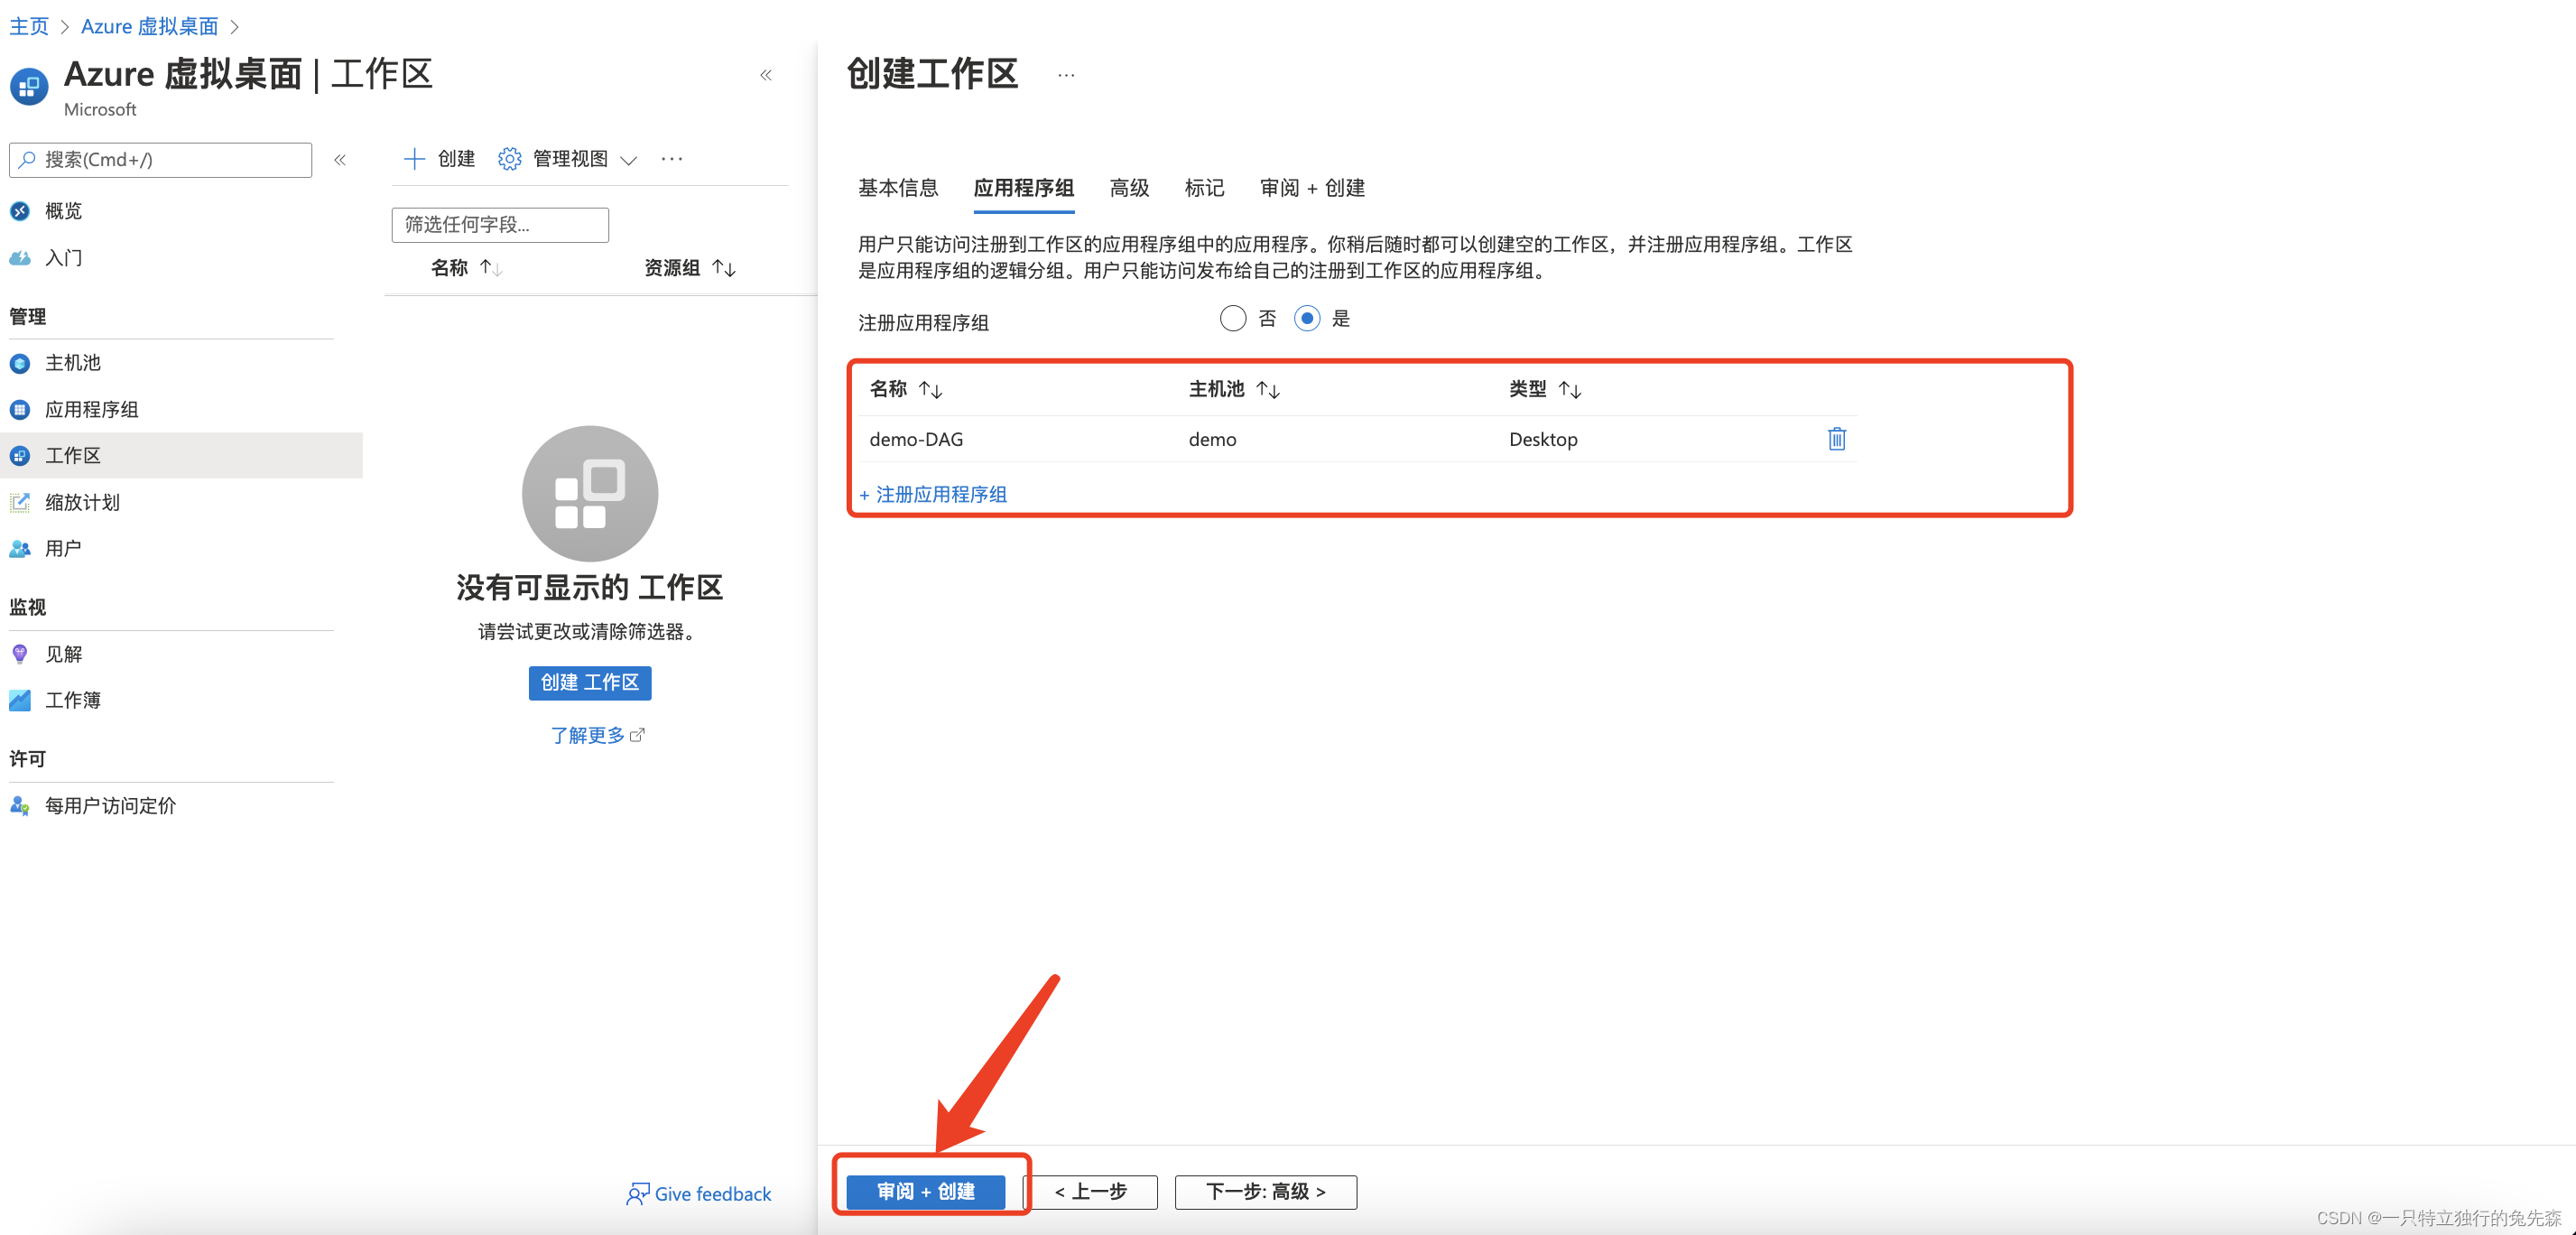Click the 审阅 + 创建 blue button
The width and height of the screenshot is (2576, 1235).
[x=925, y=1191]
